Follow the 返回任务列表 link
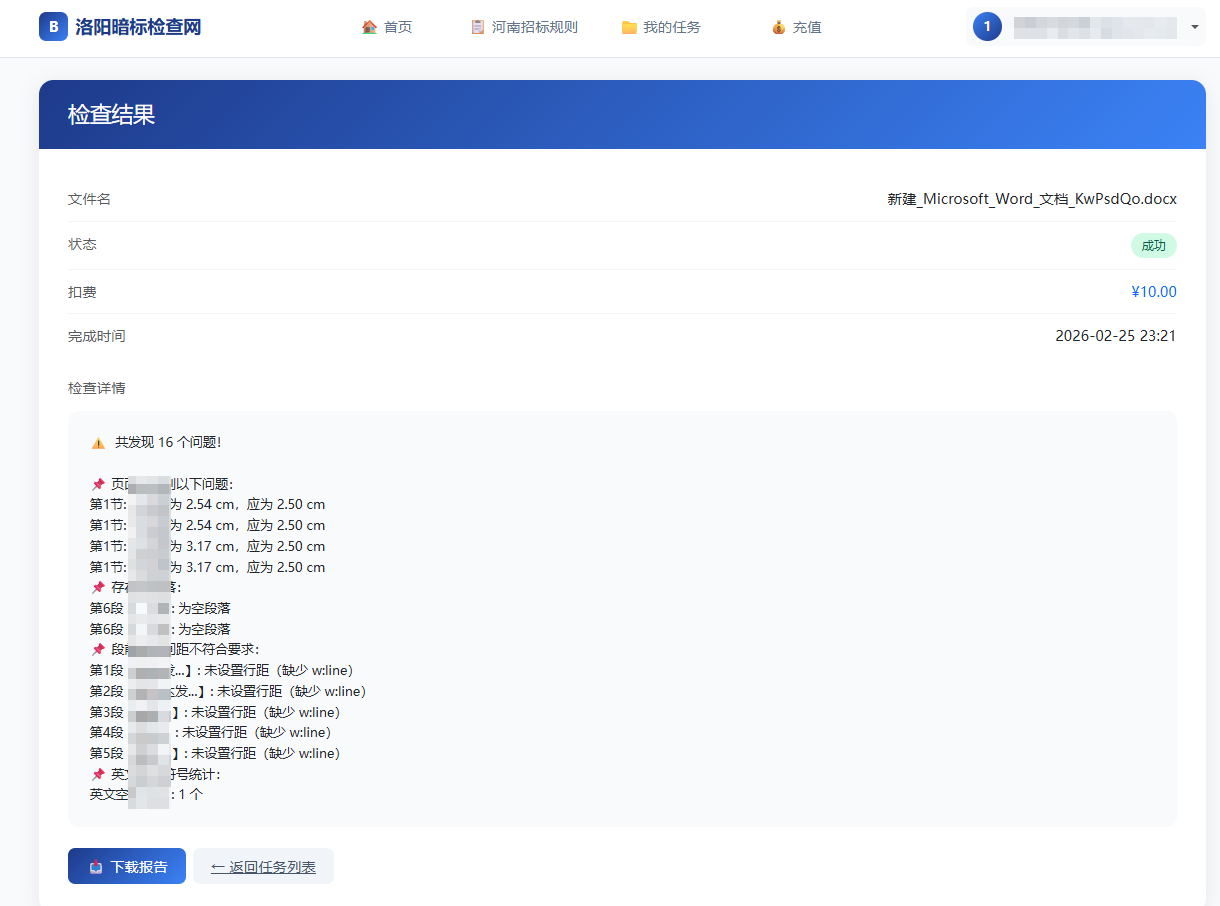Image resolution: width=1220 pixels, height=906 pixels. tap(264, 866)
